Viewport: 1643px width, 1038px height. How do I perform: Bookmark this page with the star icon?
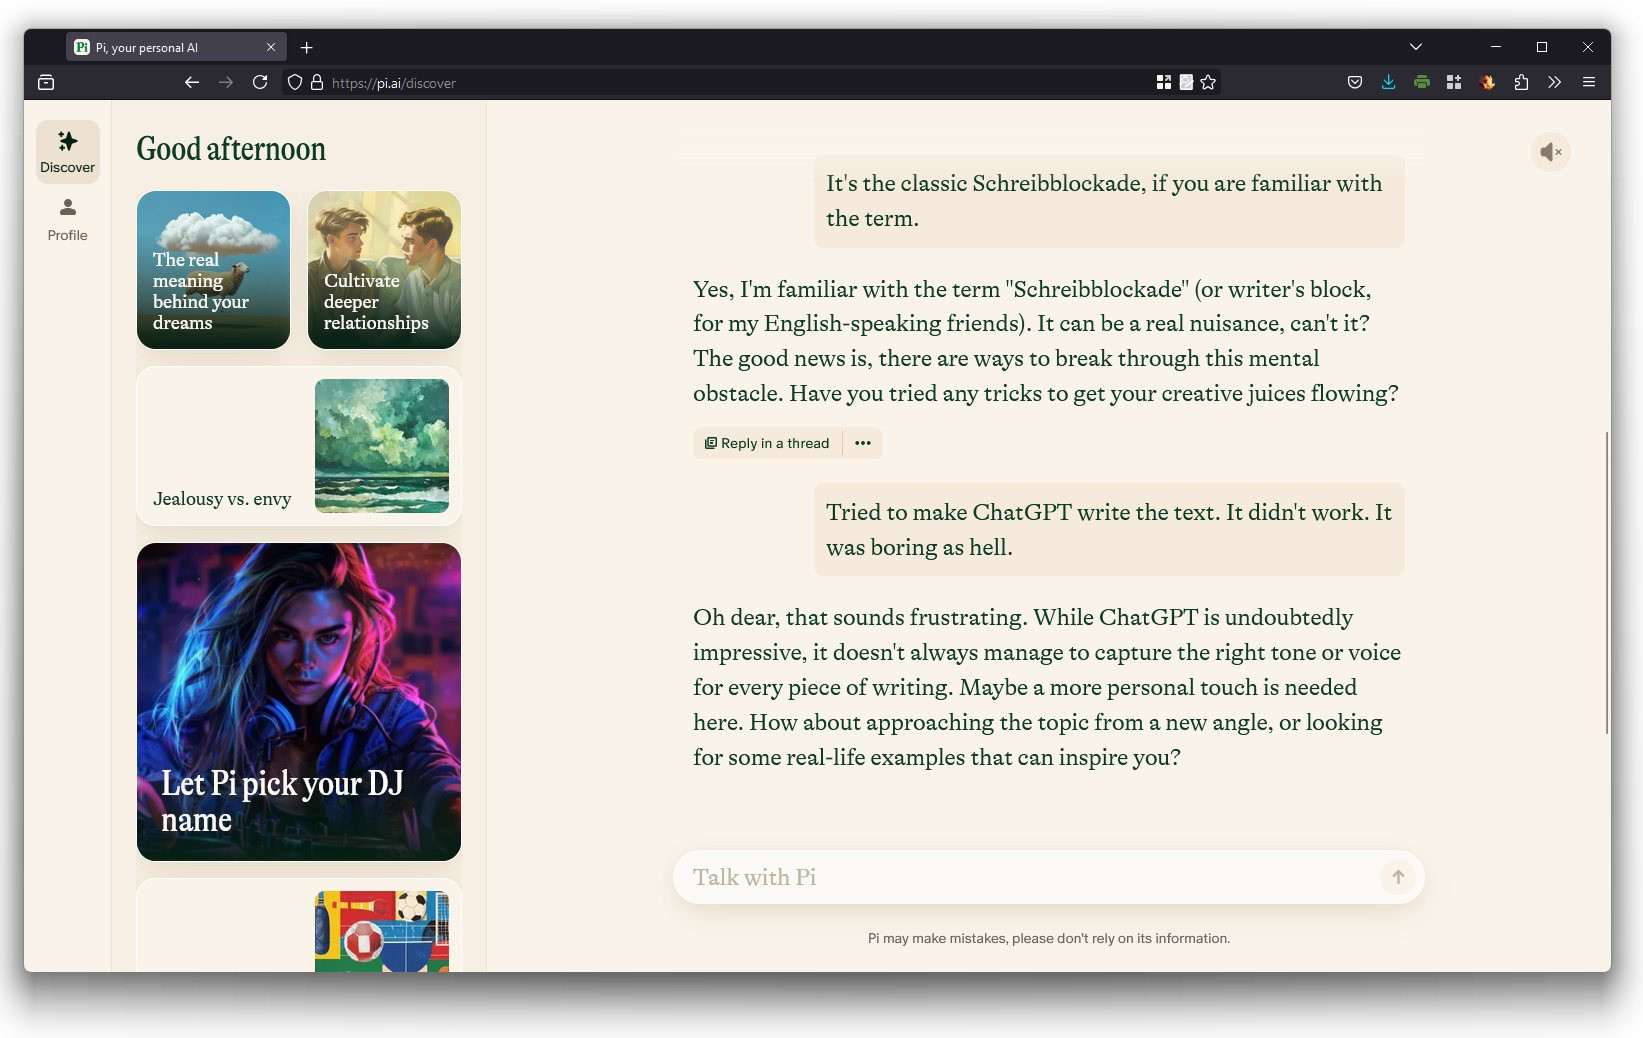1208,83
